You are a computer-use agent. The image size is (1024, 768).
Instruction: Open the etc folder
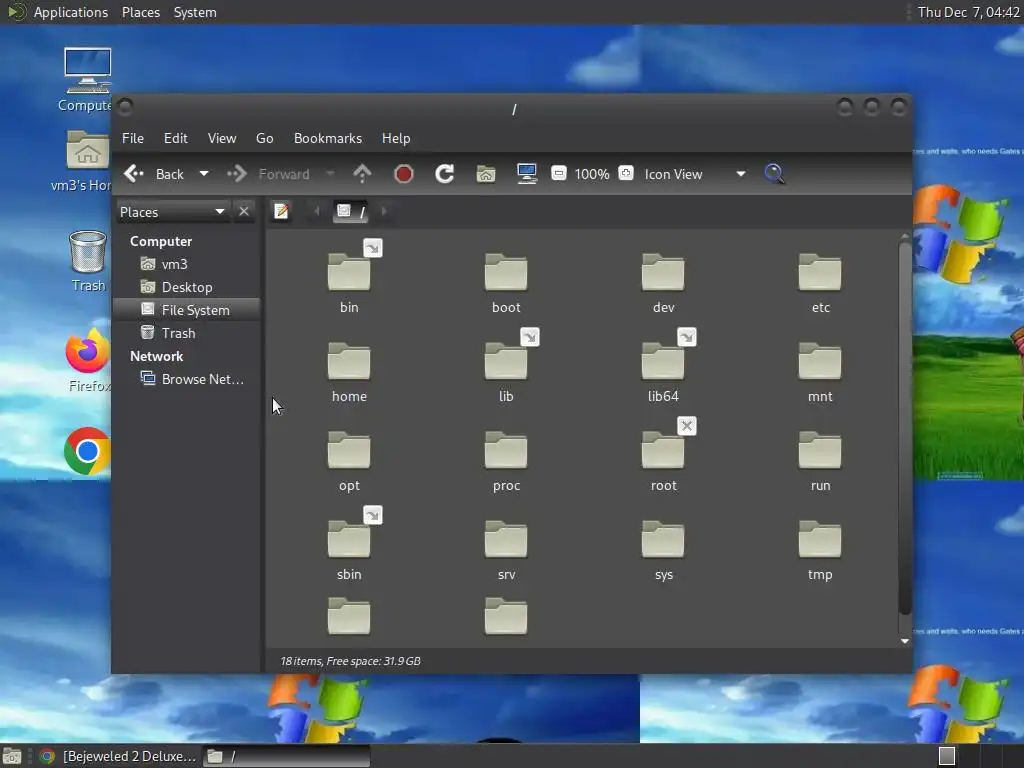coord(820,273)
